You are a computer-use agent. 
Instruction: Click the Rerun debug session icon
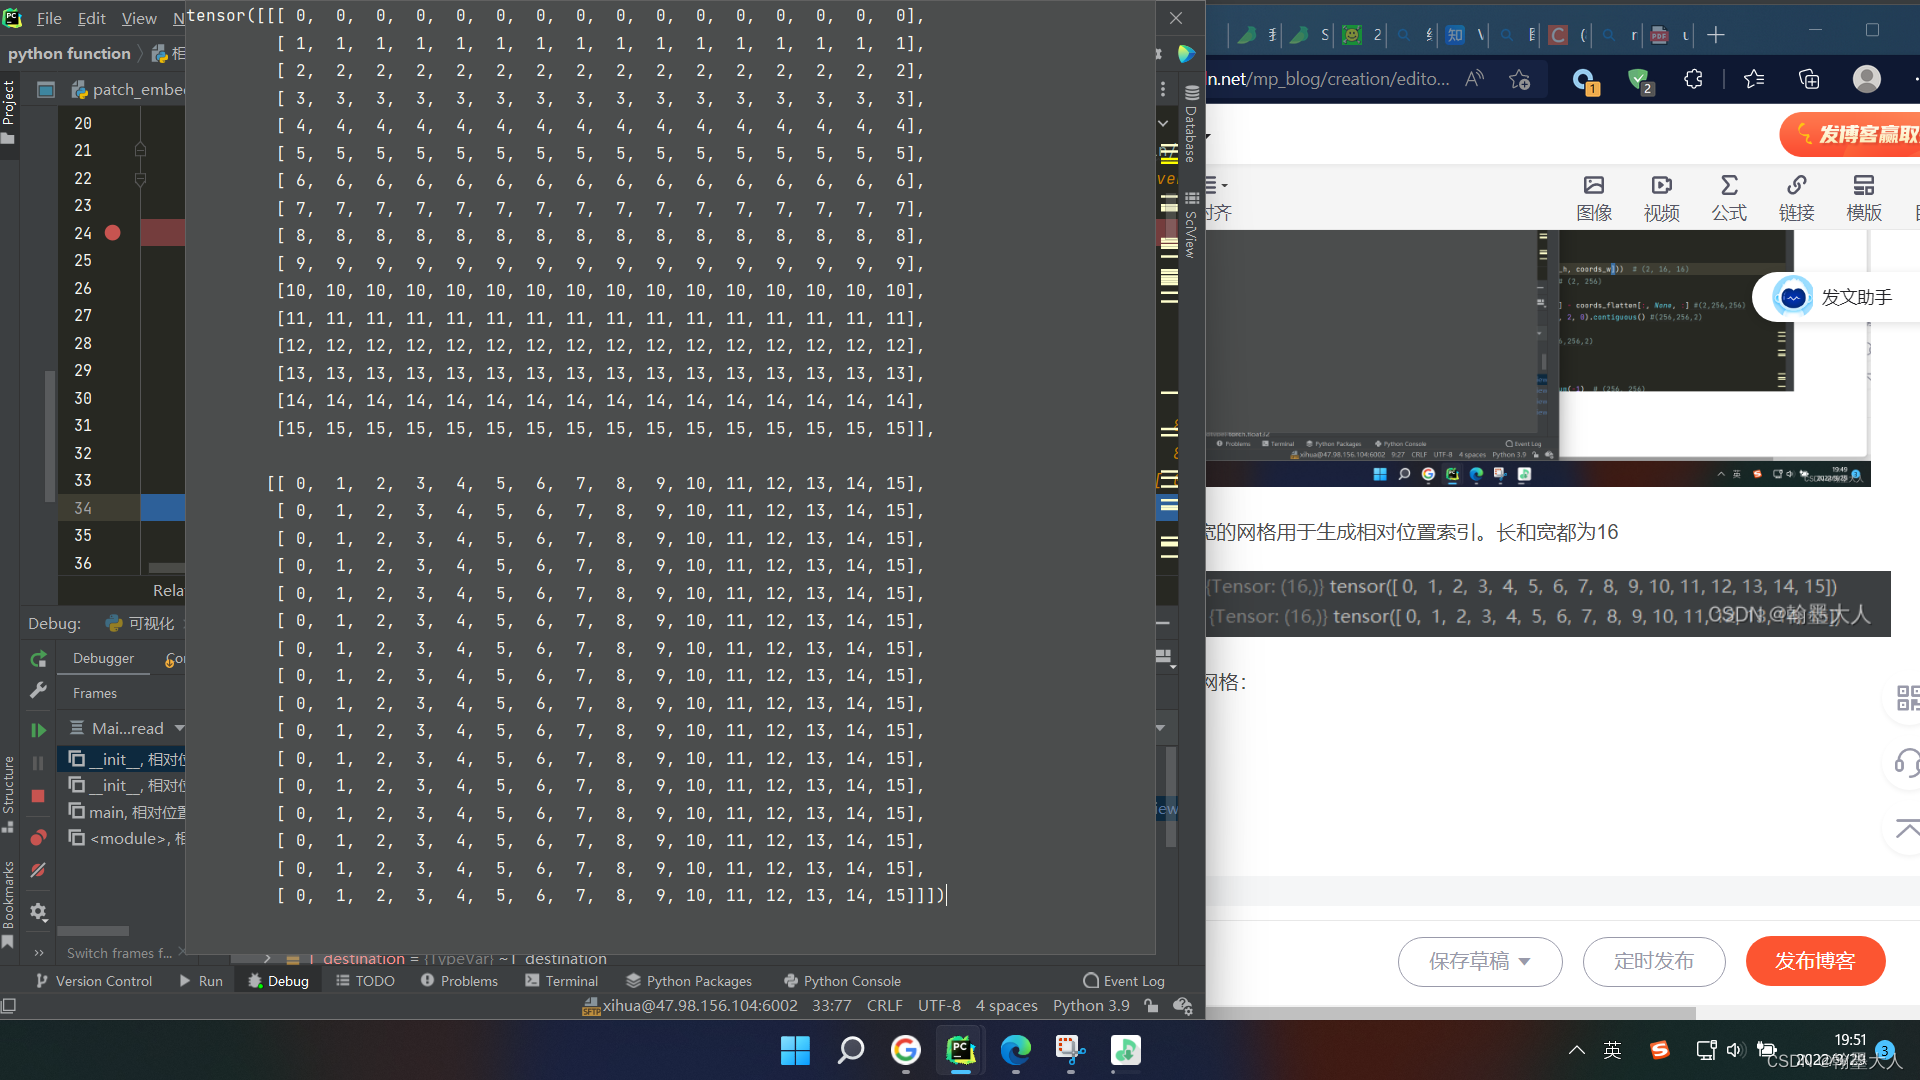[x=38, y=659]
